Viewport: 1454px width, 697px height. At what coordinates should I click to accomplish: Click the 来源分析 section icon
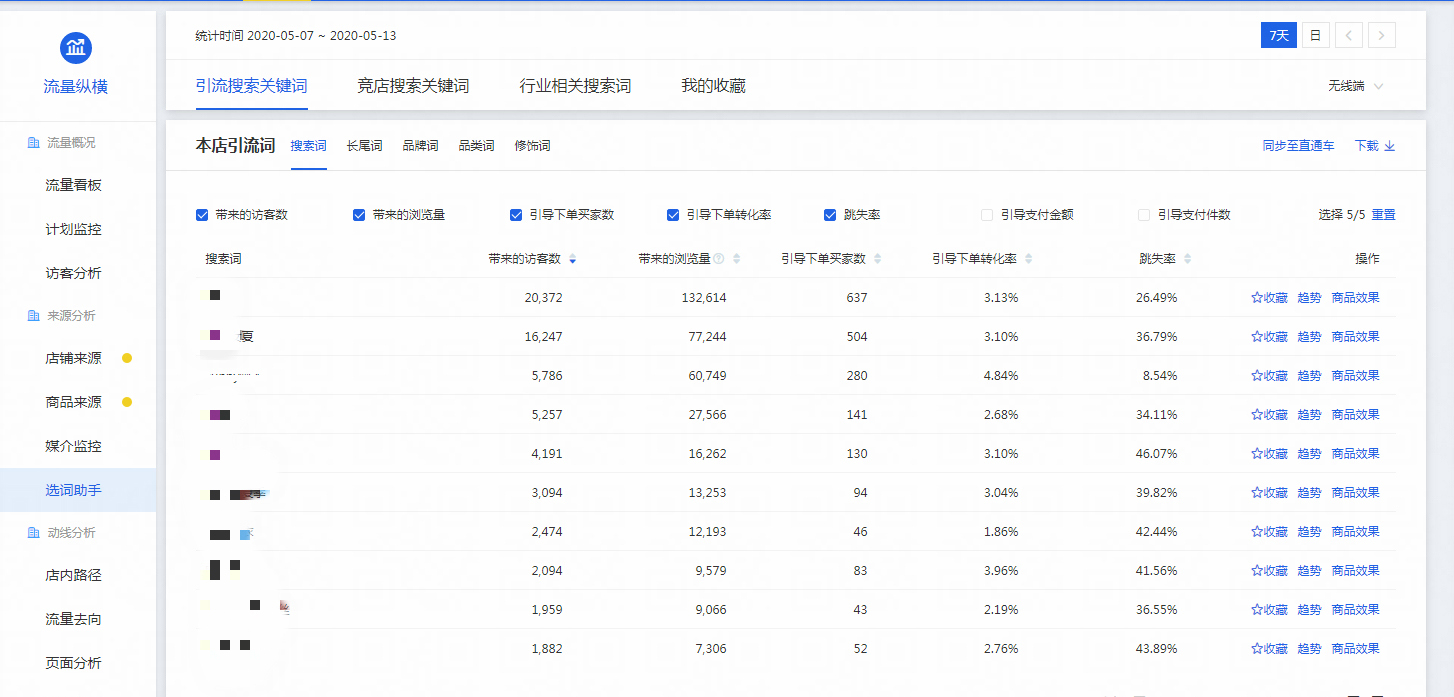click(33, 316)
